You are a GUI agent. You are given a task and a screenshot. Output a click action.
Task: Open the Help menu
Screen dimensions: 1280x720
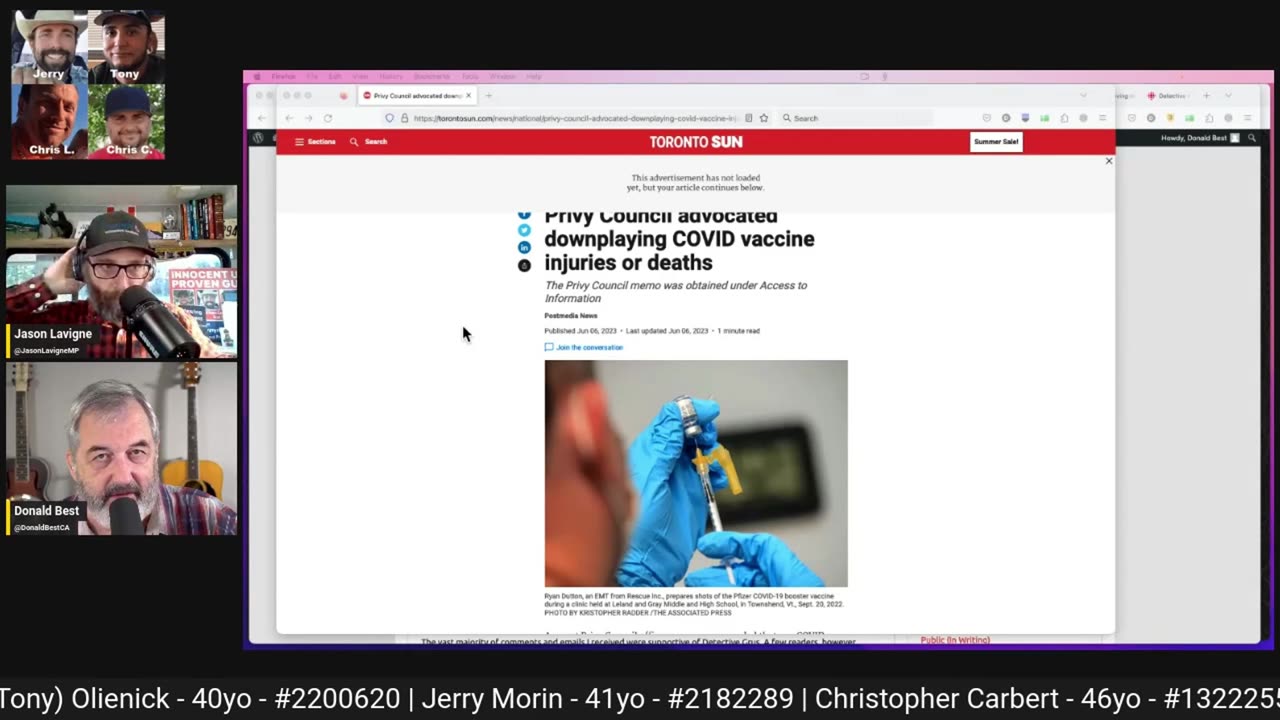pos(534,77)
